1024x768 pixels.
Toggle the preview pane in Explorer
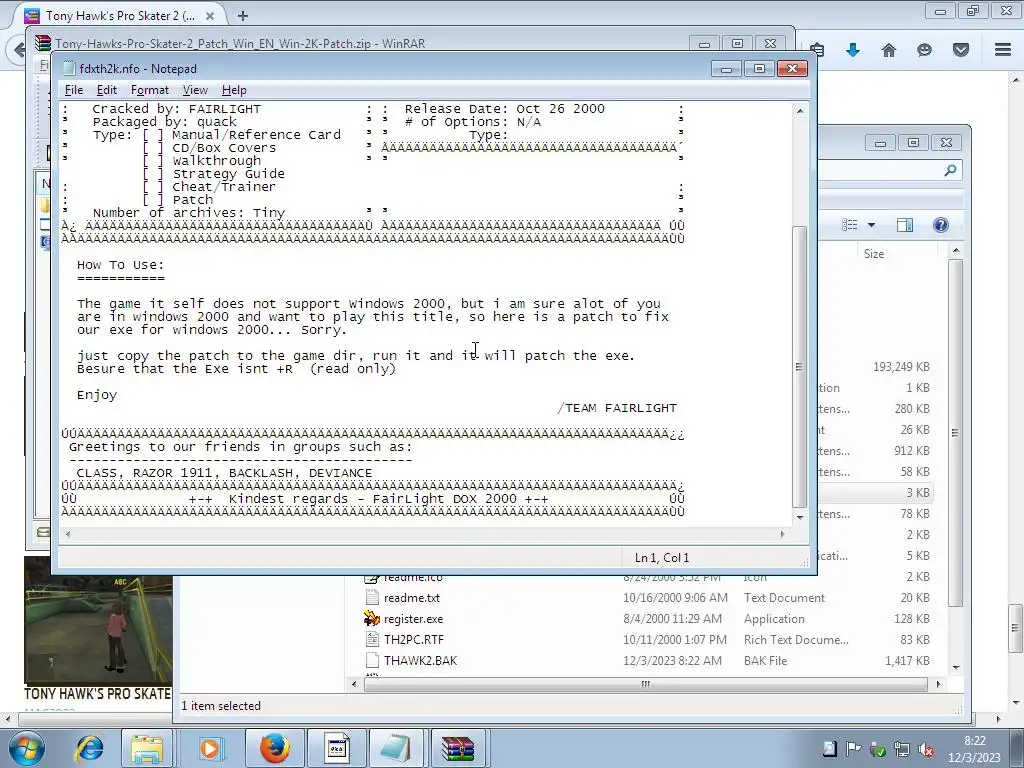click(904, 225)
